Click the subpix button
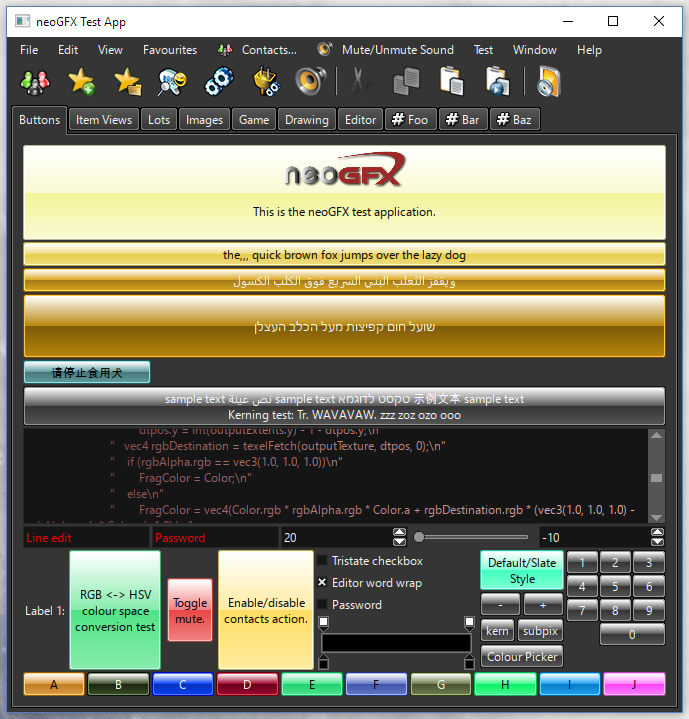Screen dimensions: 689x719 click(x=540, y=631)
